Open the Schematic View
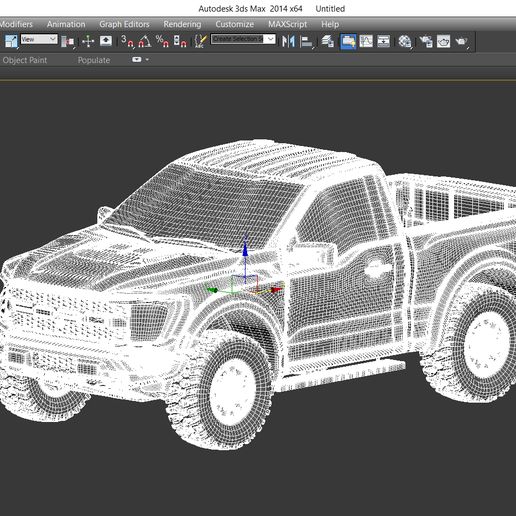This screenshot has height=516, width=516. pyautogui.click(x=384, y=41)
